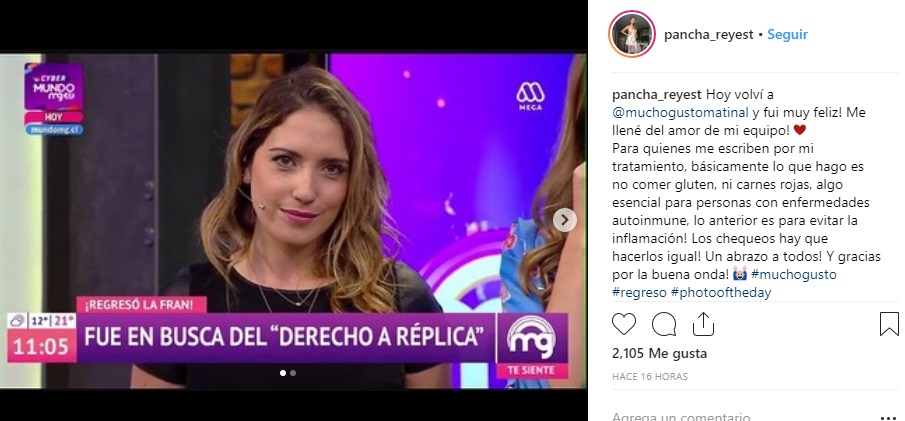View who liked via 2,105 Me gusta

click(659, 353)
